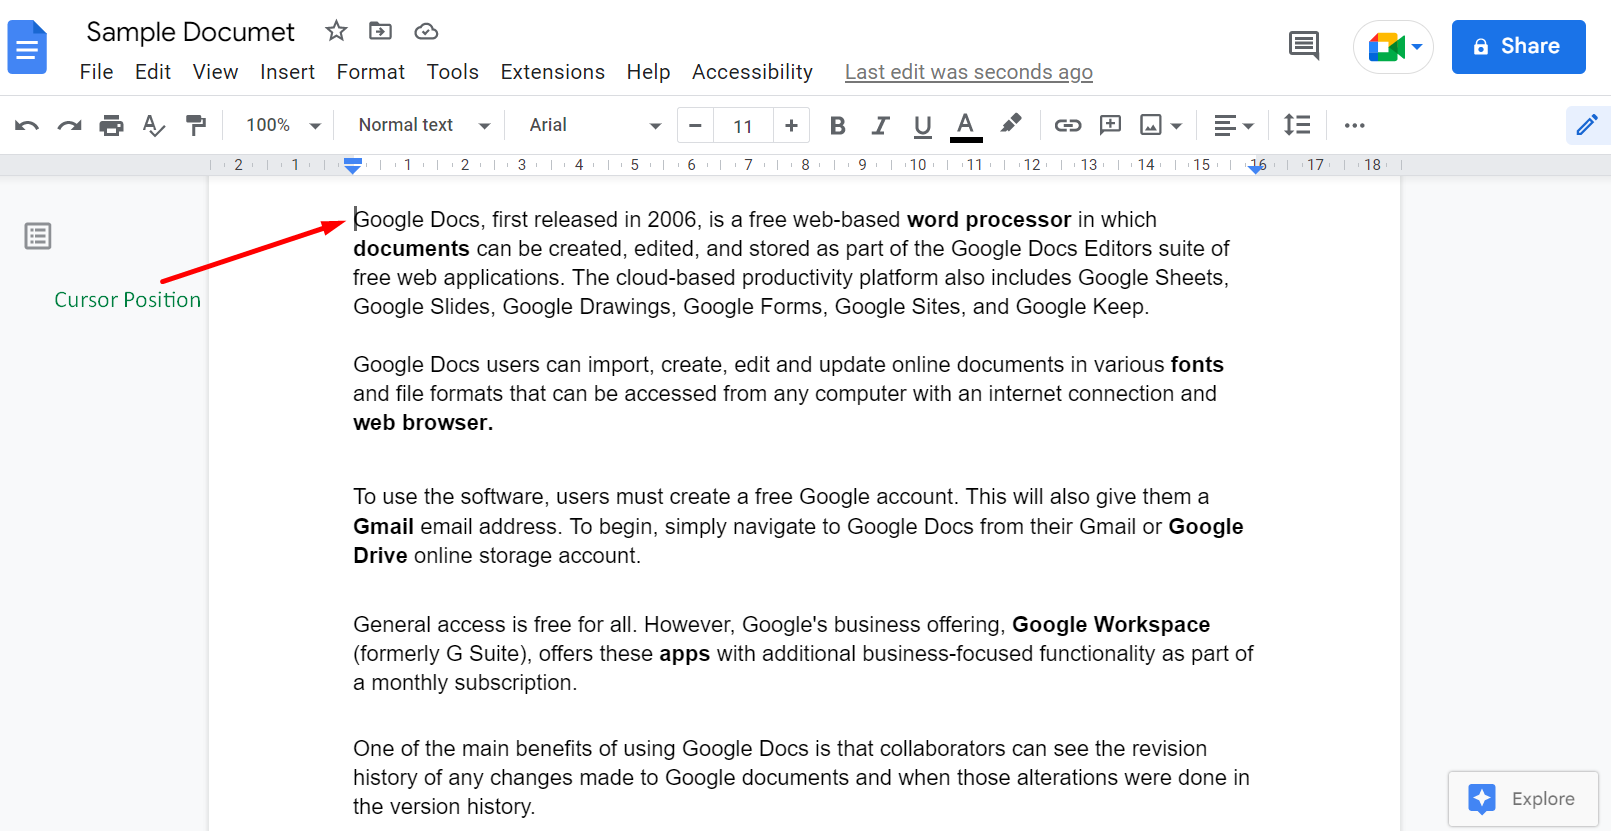
Task: Click the Share button
Action: click(x=1518, y=47)
